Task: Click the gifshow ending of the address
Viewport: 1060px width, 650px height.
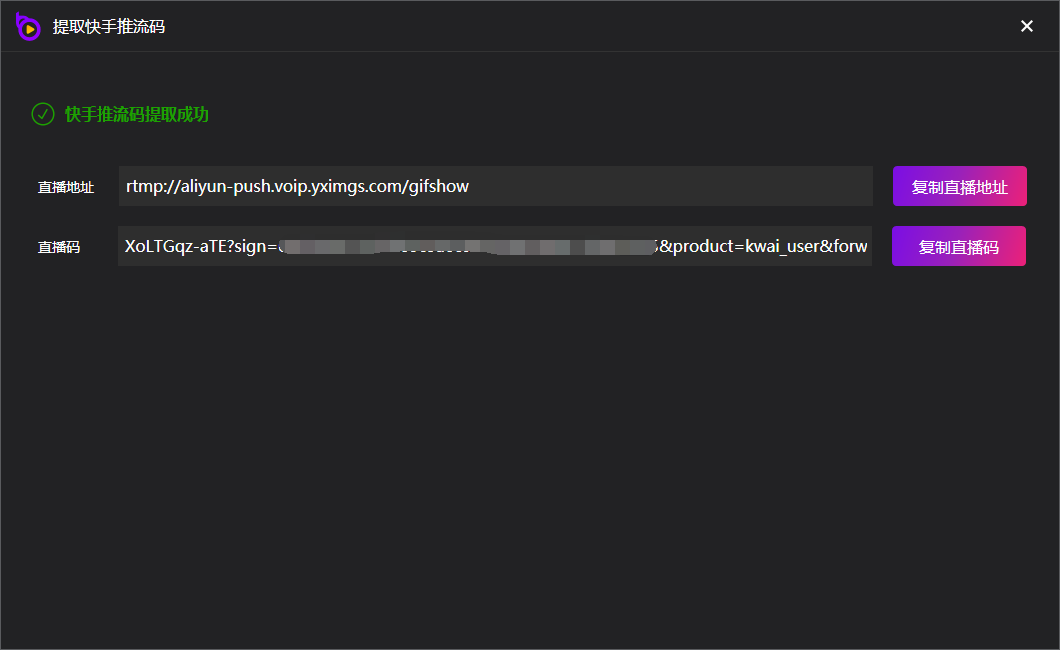Action: tap(439, 186)
